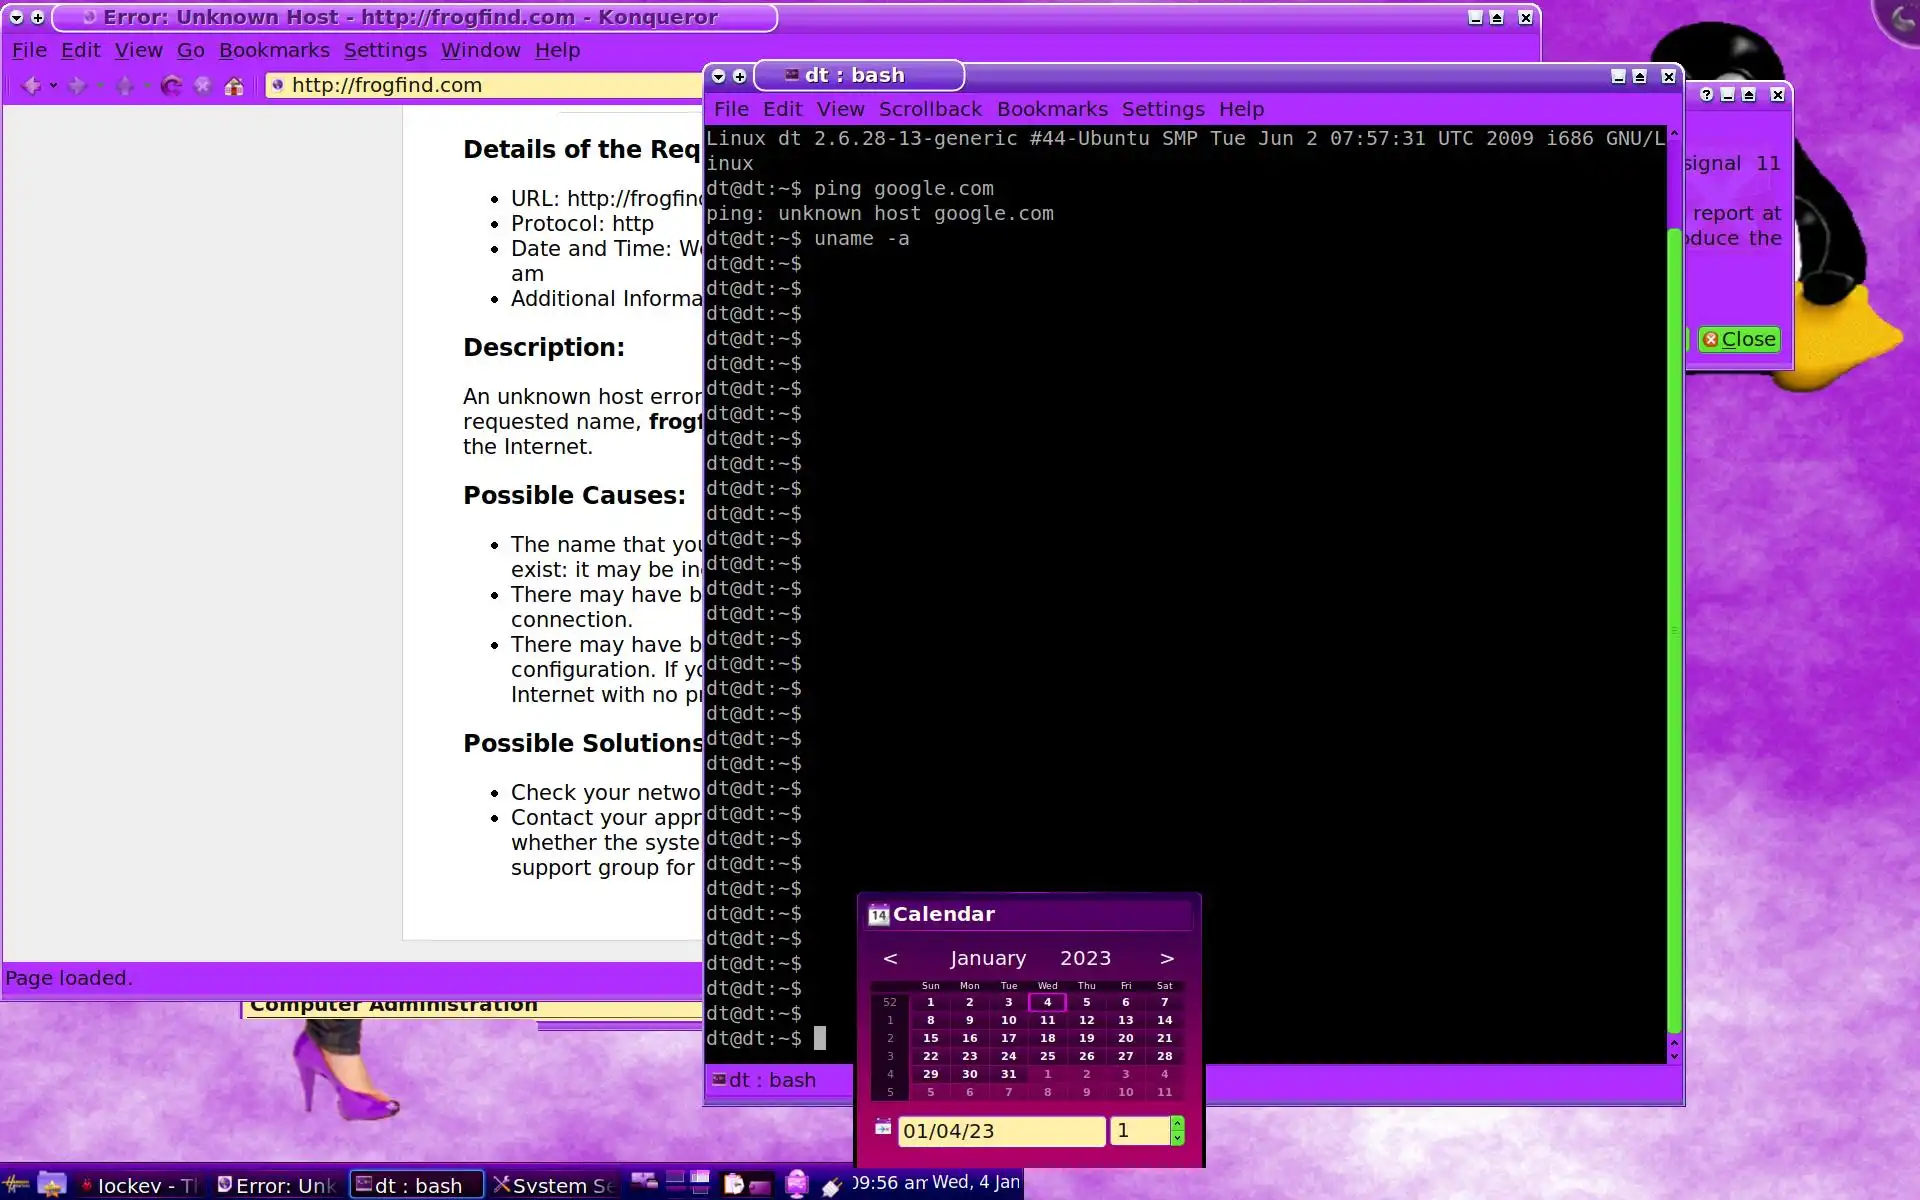Increase the week number spinner
Viewport: 1920px width, 1200px height.
point(1177,1124)
